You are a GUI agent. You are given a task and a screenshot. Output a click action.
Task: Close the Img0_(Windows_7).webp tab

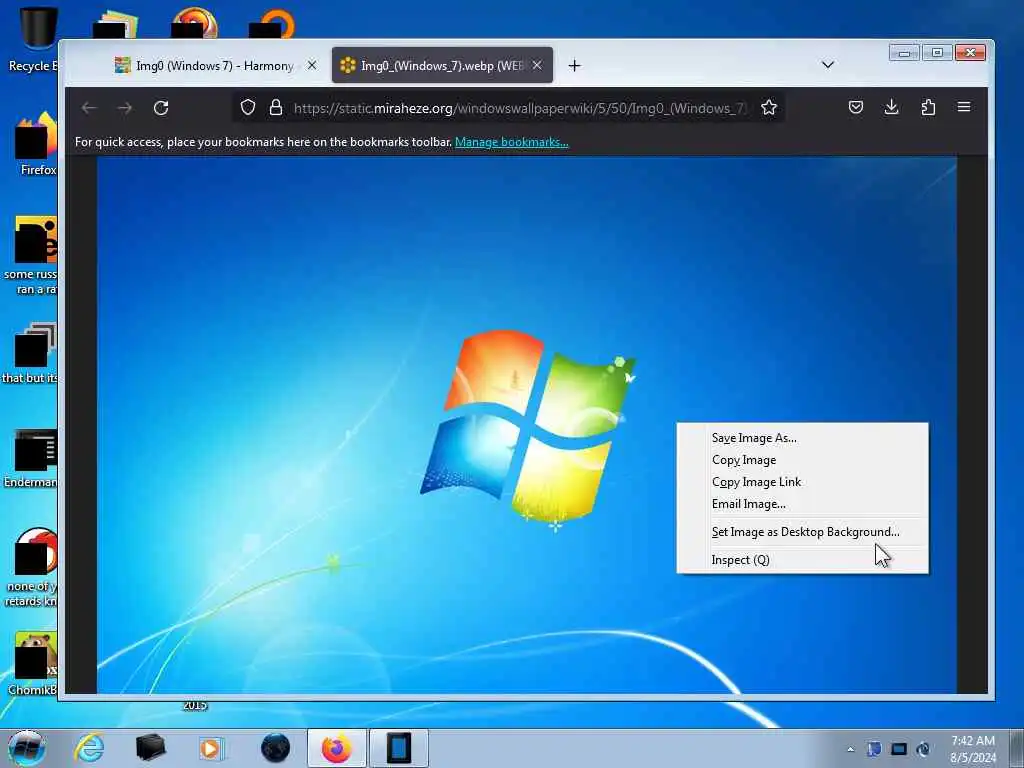[x=537, y=65]
